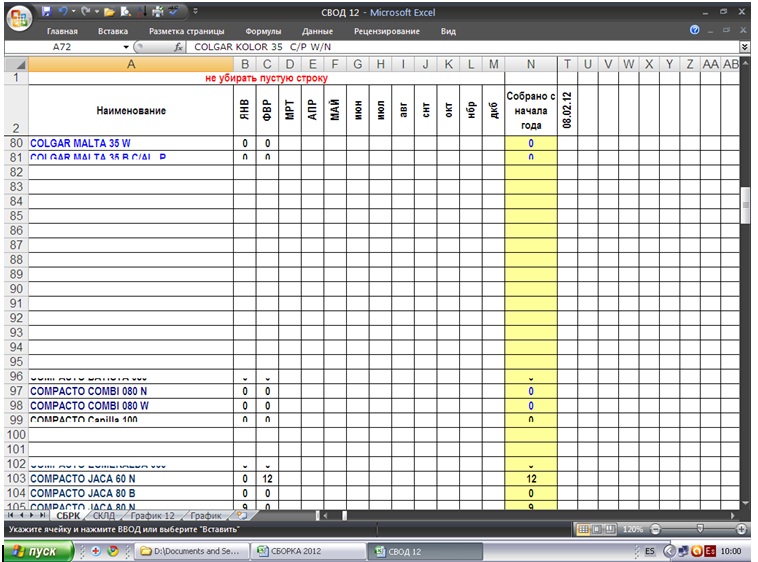Click cell COMPACTO COMBI 080 N

(131, 391)
